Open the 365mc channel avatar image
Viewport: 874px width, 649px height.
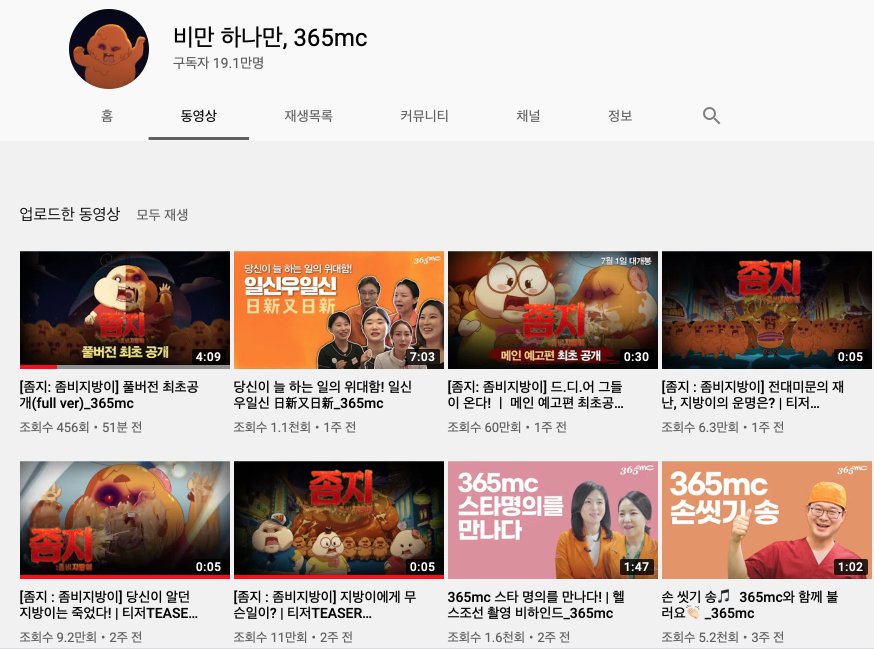pos(109,49)
